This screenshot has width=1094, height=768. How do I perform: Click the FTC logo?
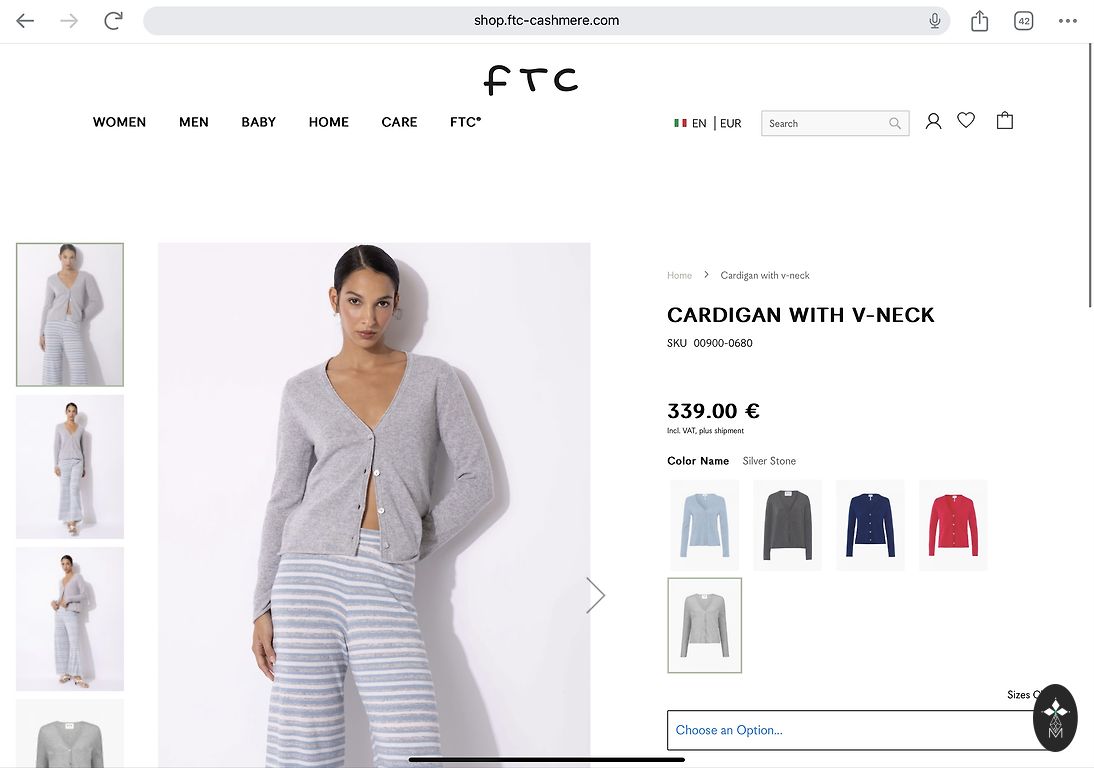coord(531,80)
